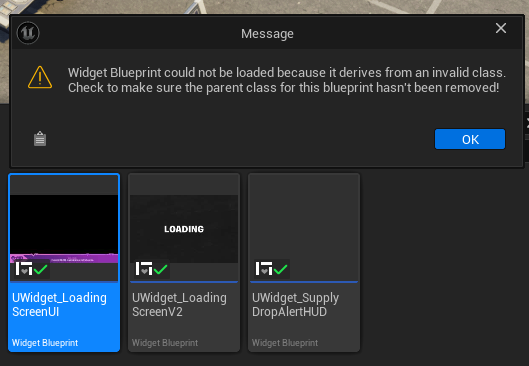The image size is (529, 366).
Task: Click the invalid class warning message text
Action: pyautogui.click(x=287, y=80)
